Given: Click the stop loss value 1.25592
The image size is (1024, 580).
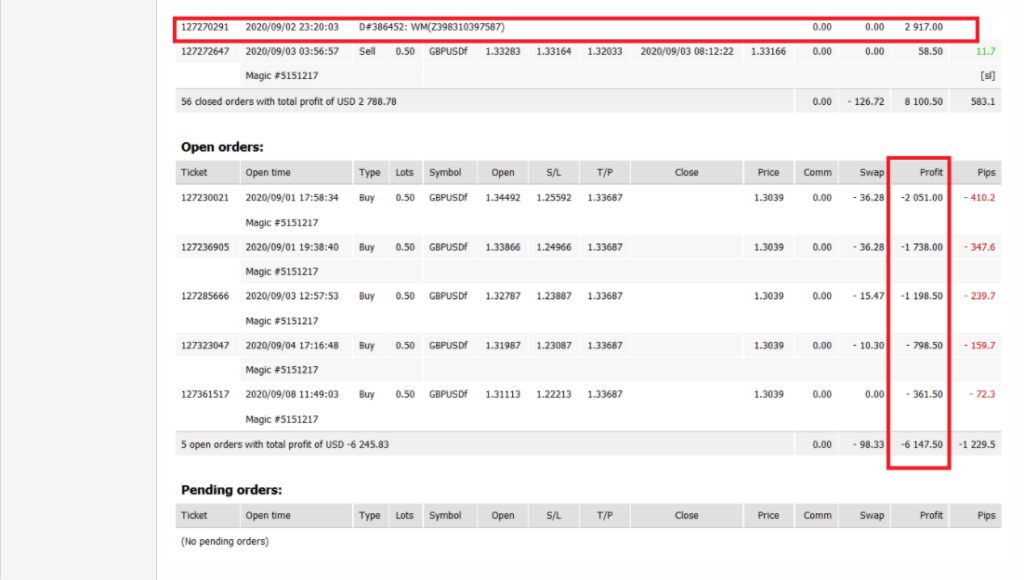Looking at the screenshot, I should point(554,198).
